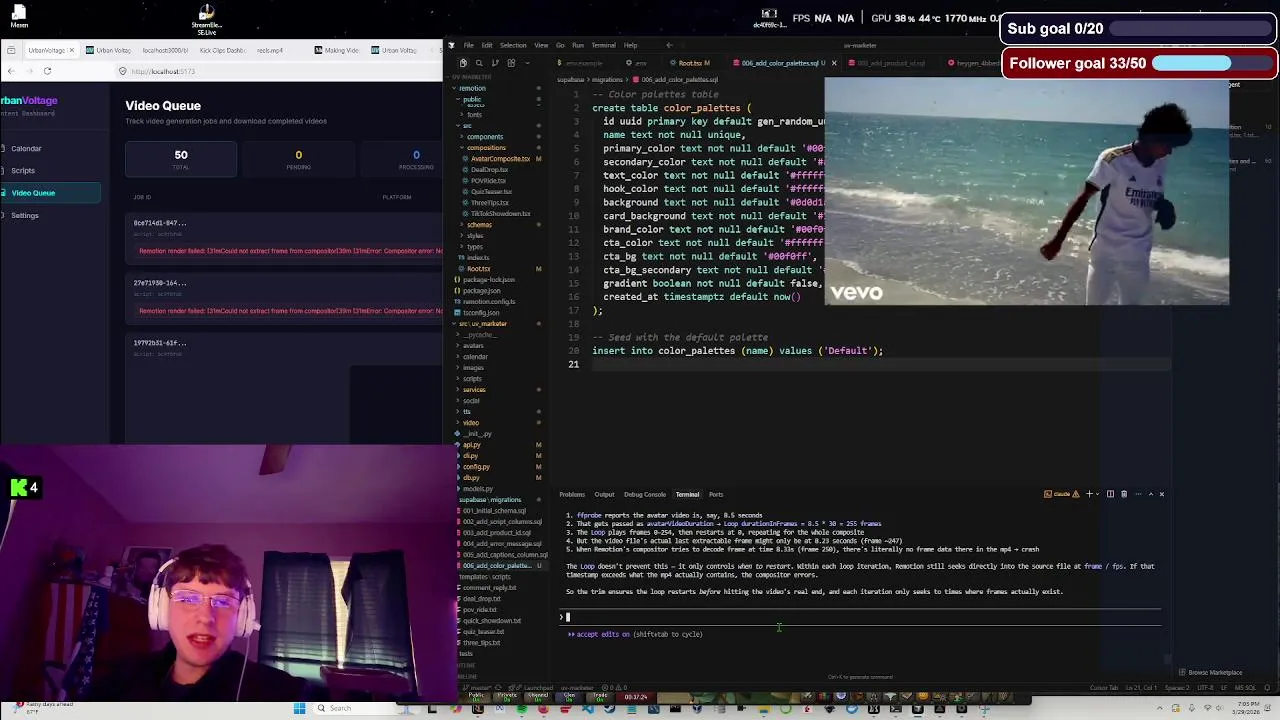Image resolution: width=1280 pixels, height=720 pixels.
Task: Open config.py in explorer
Action: click(476, 467)
